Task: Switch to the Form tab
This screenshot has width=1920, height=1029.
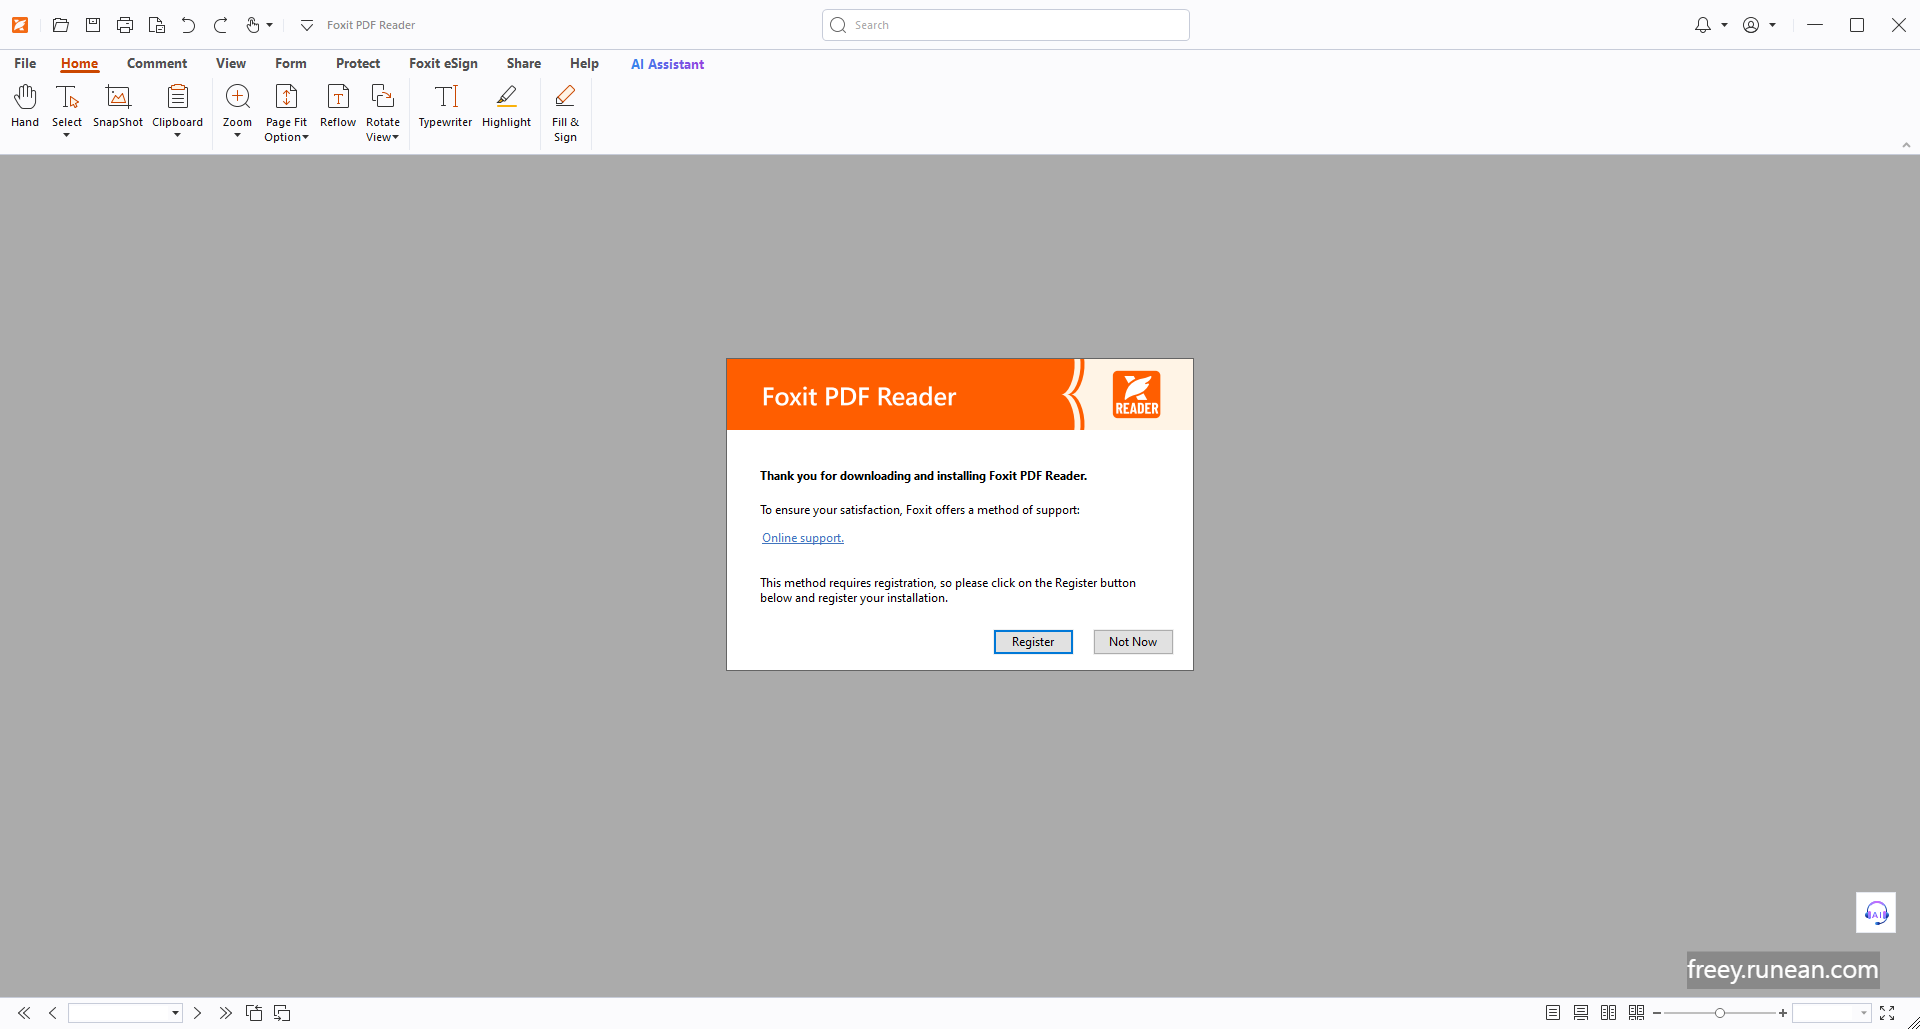Action: pyautogui.click(x=291, y=63)
